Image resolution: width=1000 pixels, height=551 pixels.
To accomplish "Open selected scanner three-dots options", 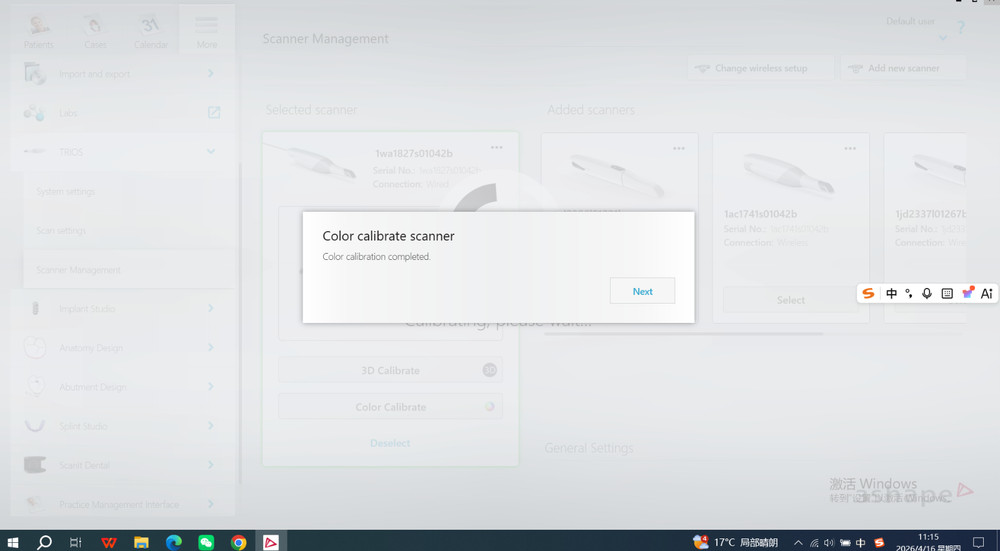I will [x=496, y=147].
